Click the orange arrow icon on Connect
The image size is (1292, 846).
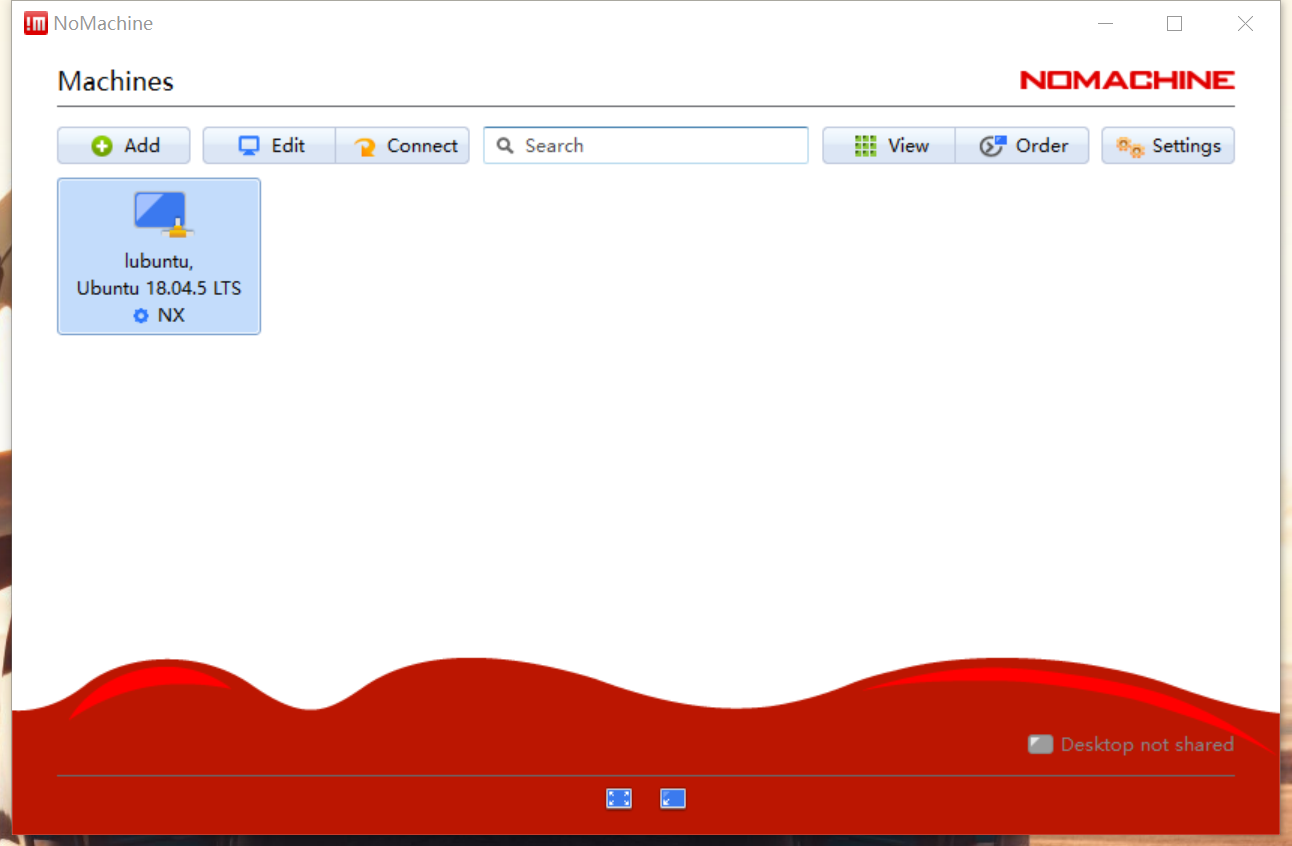coord(365,147)
